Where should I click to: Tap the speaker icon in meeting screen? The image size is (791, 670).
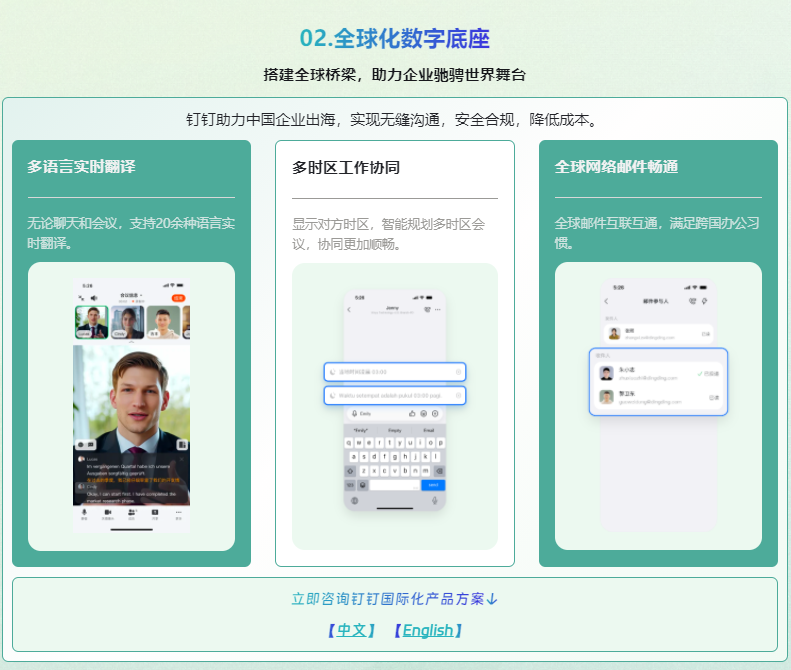pyautogui.click(x=93, y=298)
